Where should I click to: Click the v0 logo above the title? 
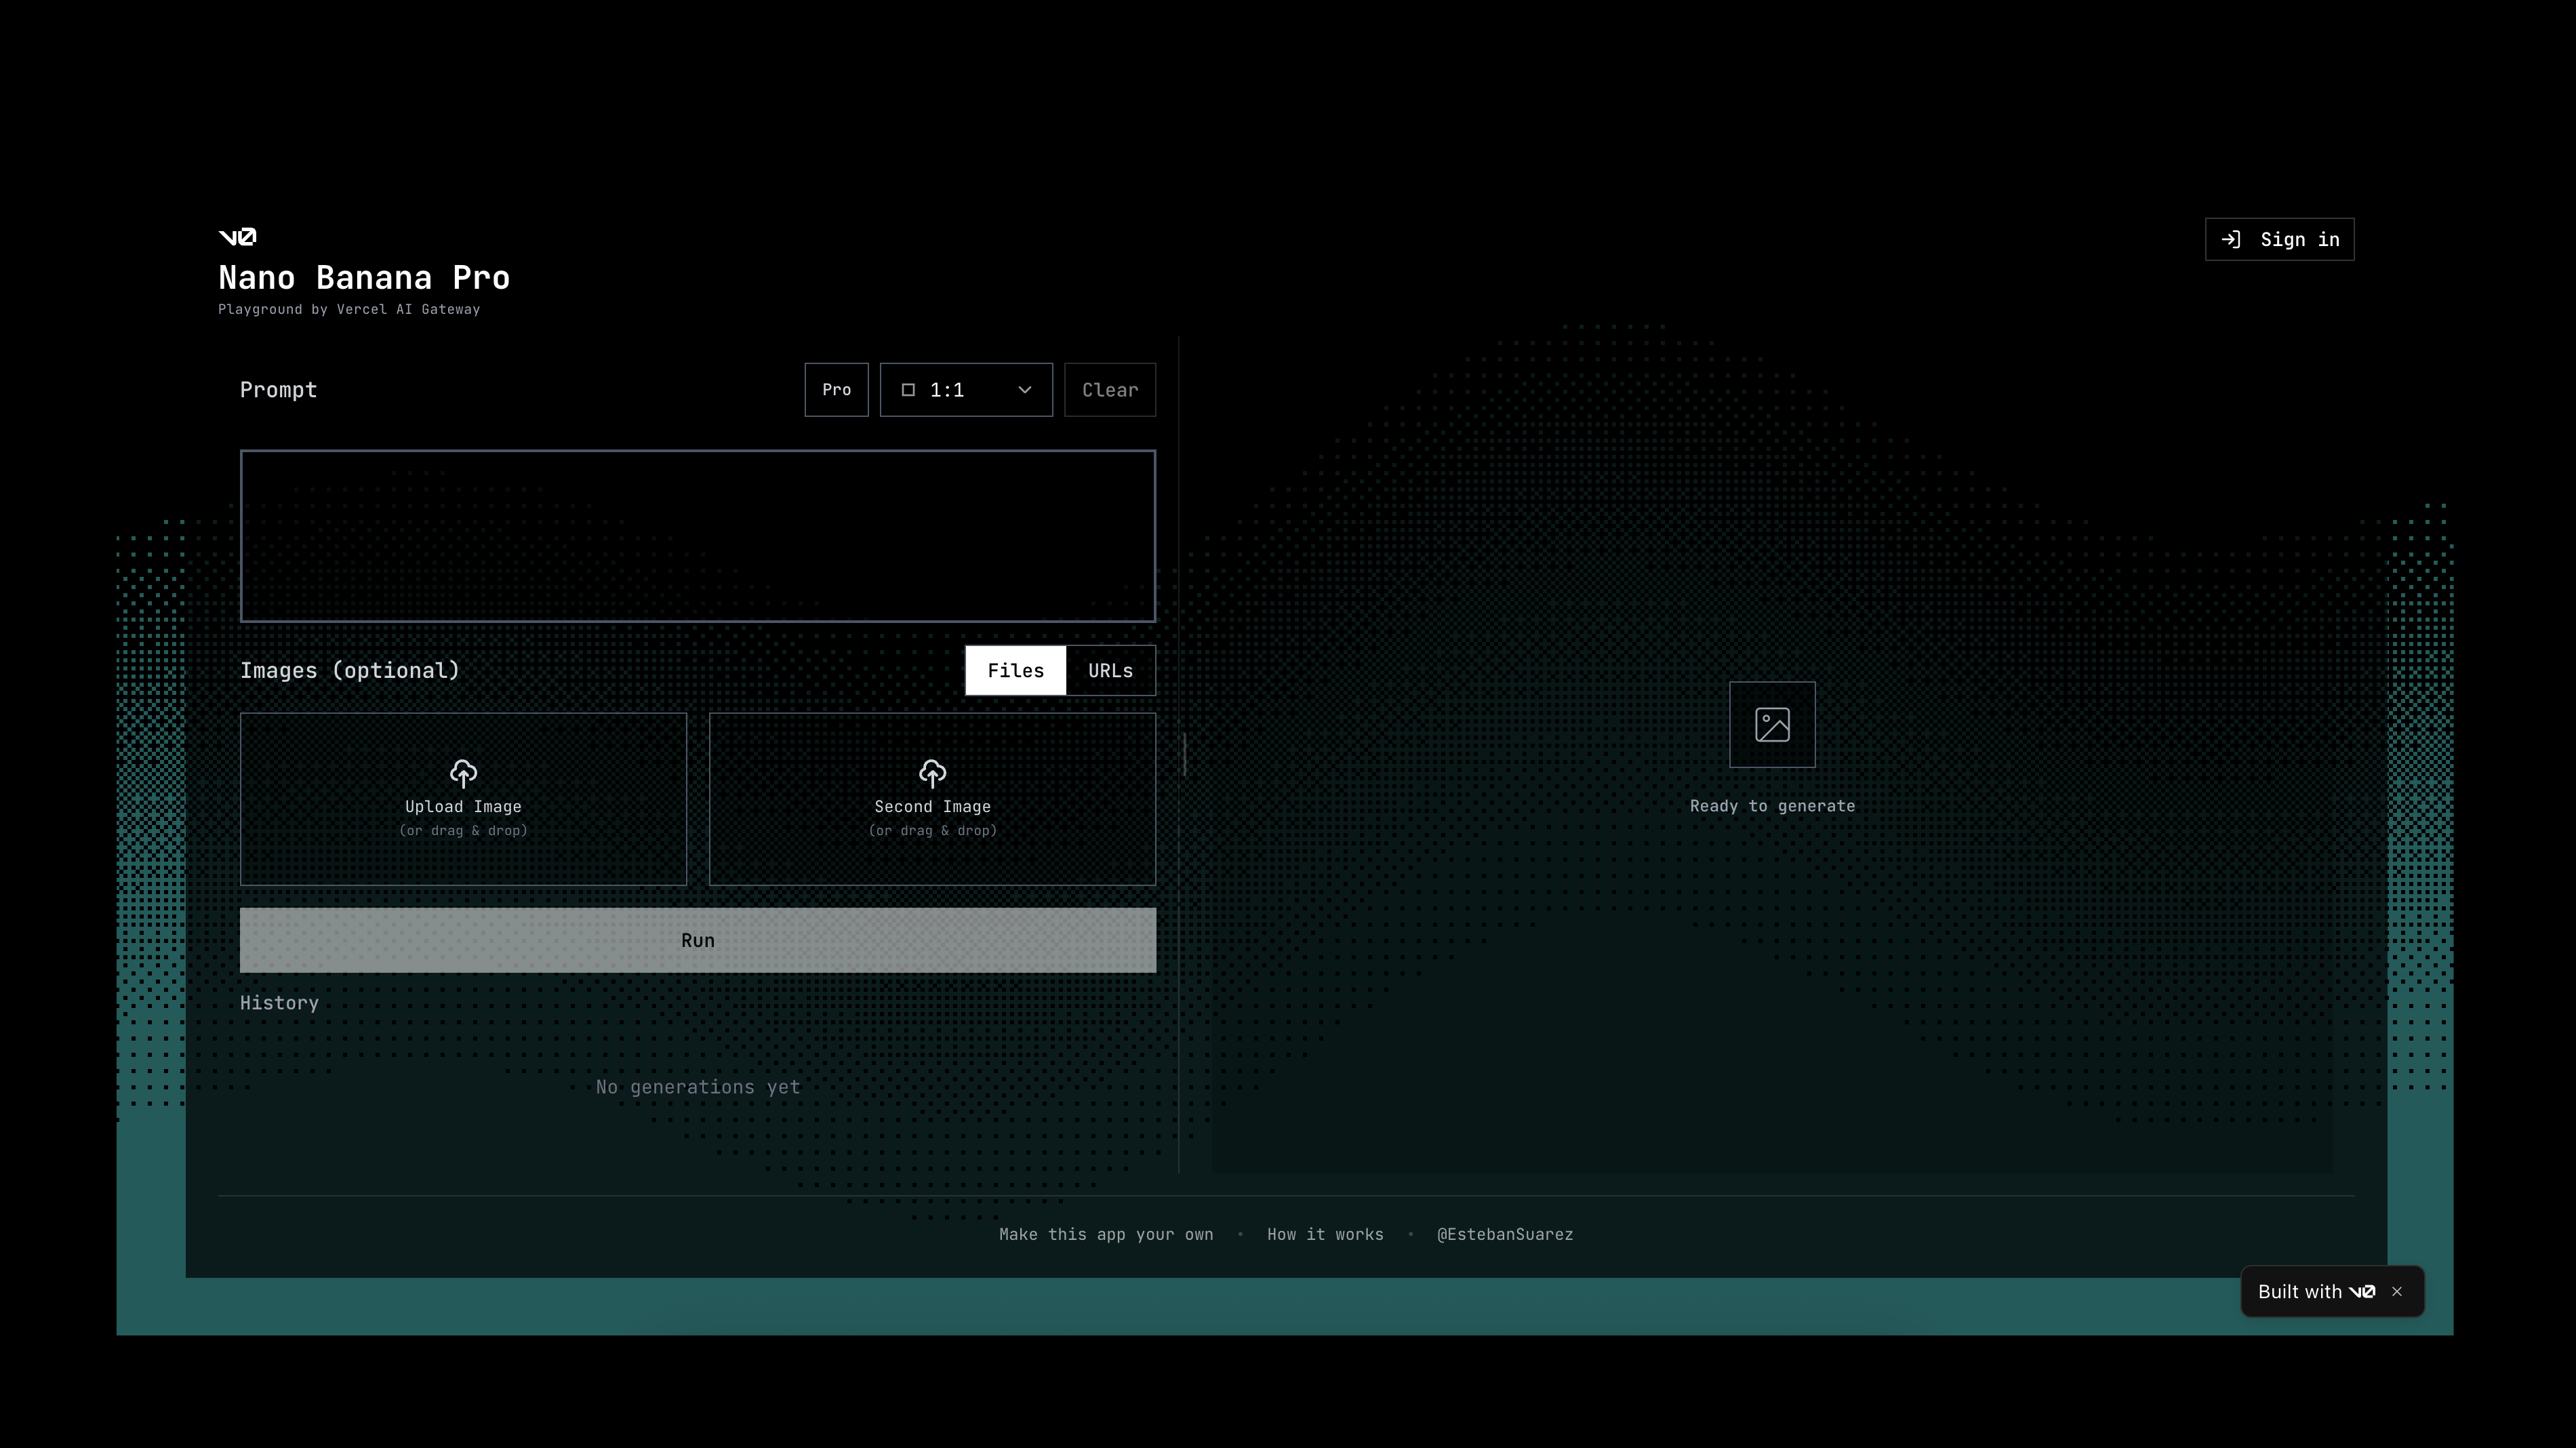click(x=237, y=236)
